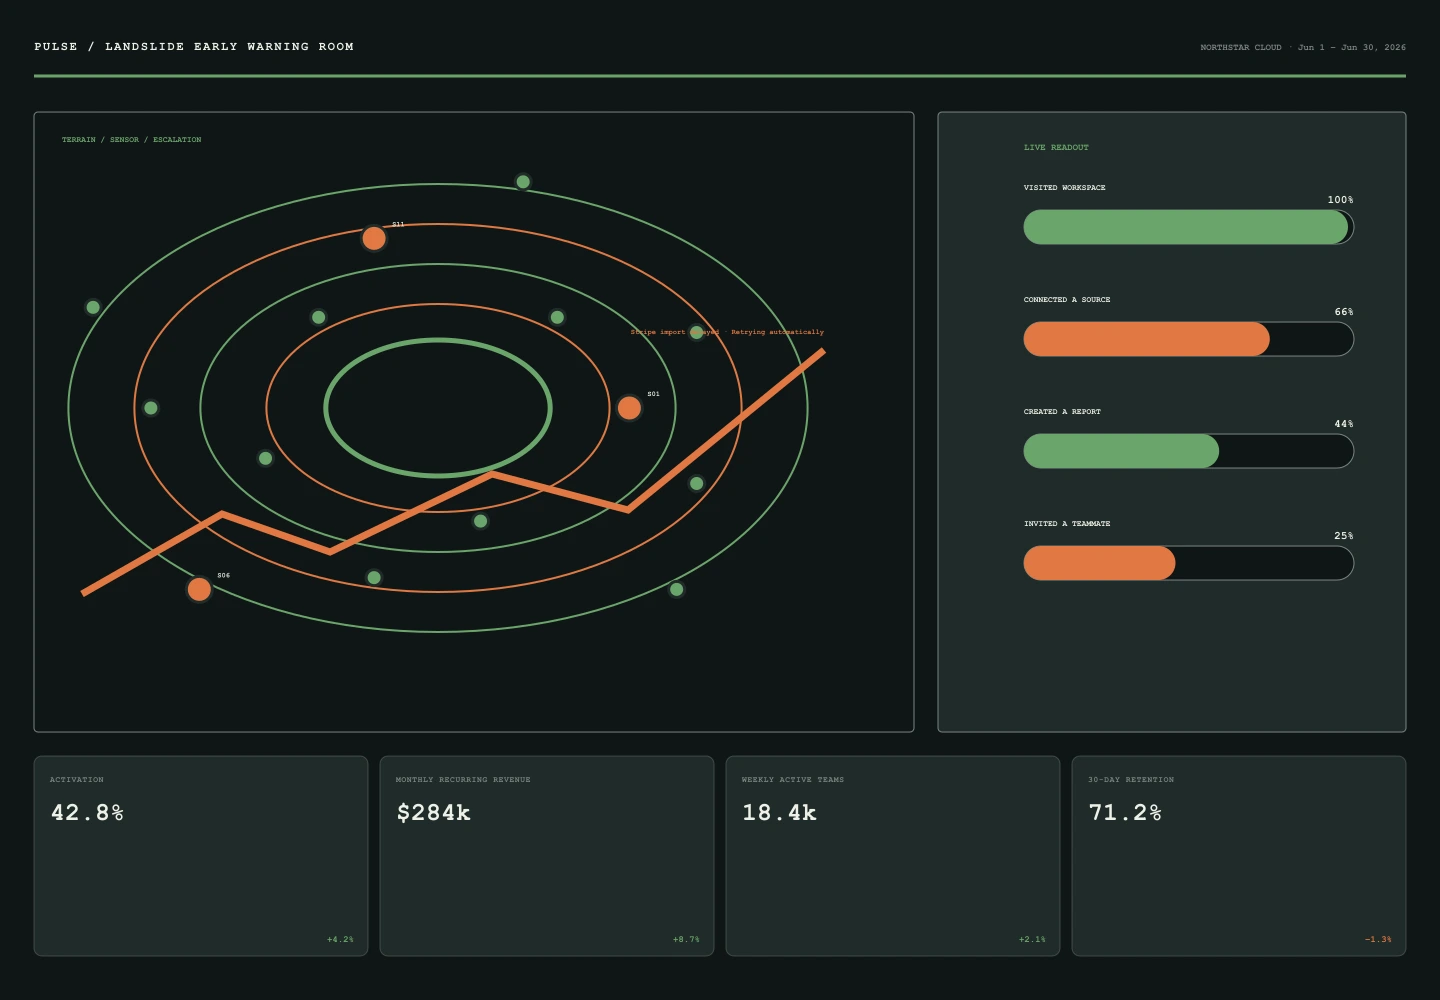This screenshot has width=1440, height=1000.
Task: Click the '71.2%' value
Action: pos(1125,813)
